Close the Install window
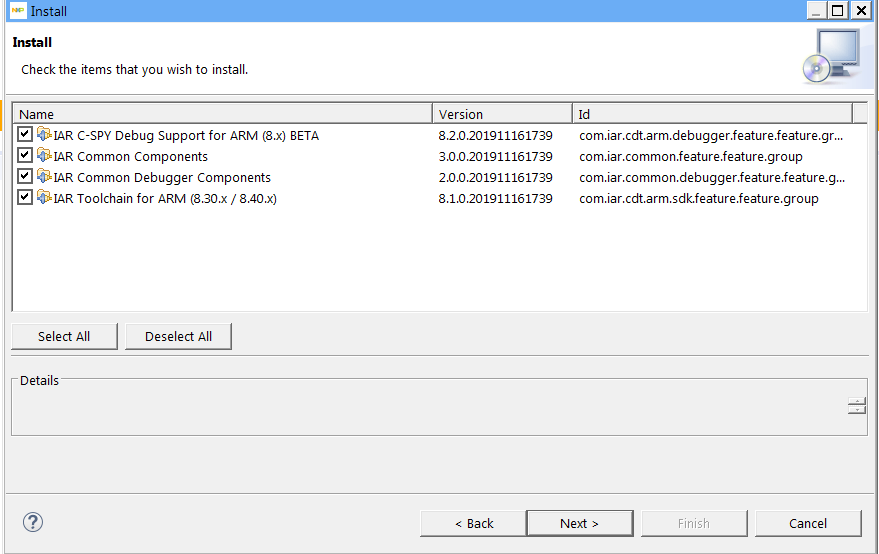Viewport: 879px width, 554px height. pos(861,11)
